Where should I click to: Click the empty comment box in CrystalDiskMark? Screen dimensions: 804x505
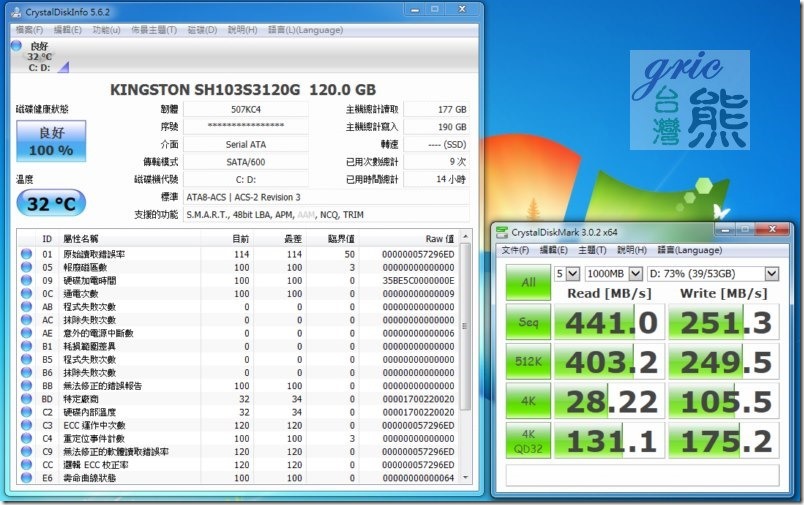coord(641,474)
